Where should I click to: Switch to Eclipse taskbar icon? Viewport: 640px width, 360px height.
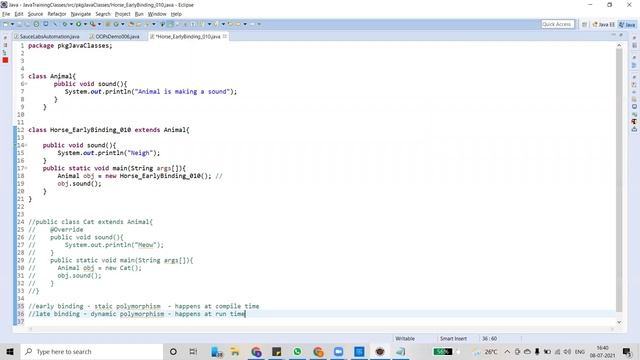coord(380,351)
